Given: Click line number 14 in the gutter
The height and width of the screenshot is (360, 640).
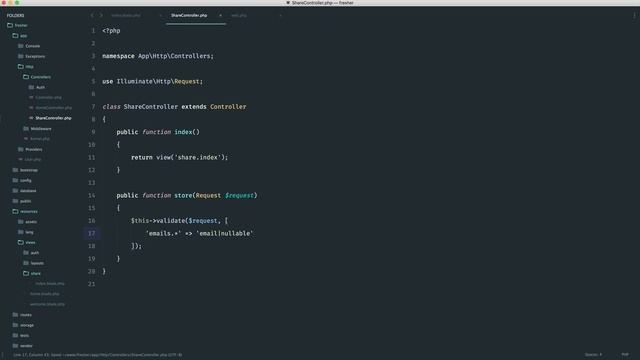Looking at the screenshot, I should (91, 196).
